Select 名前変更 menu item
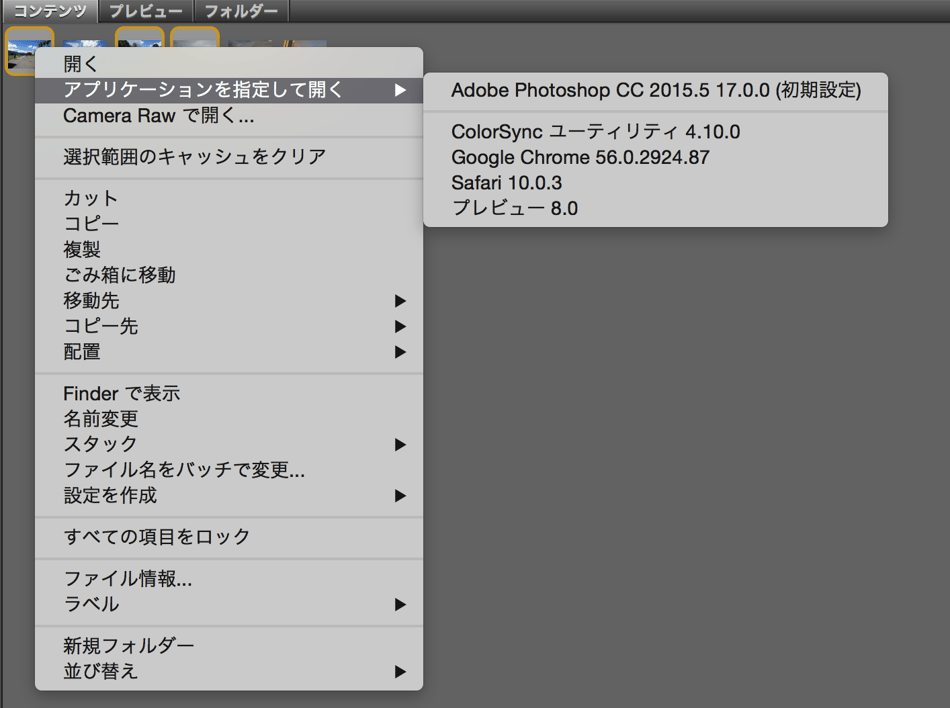This screenshot has height=708, width=950. [229, 419]
